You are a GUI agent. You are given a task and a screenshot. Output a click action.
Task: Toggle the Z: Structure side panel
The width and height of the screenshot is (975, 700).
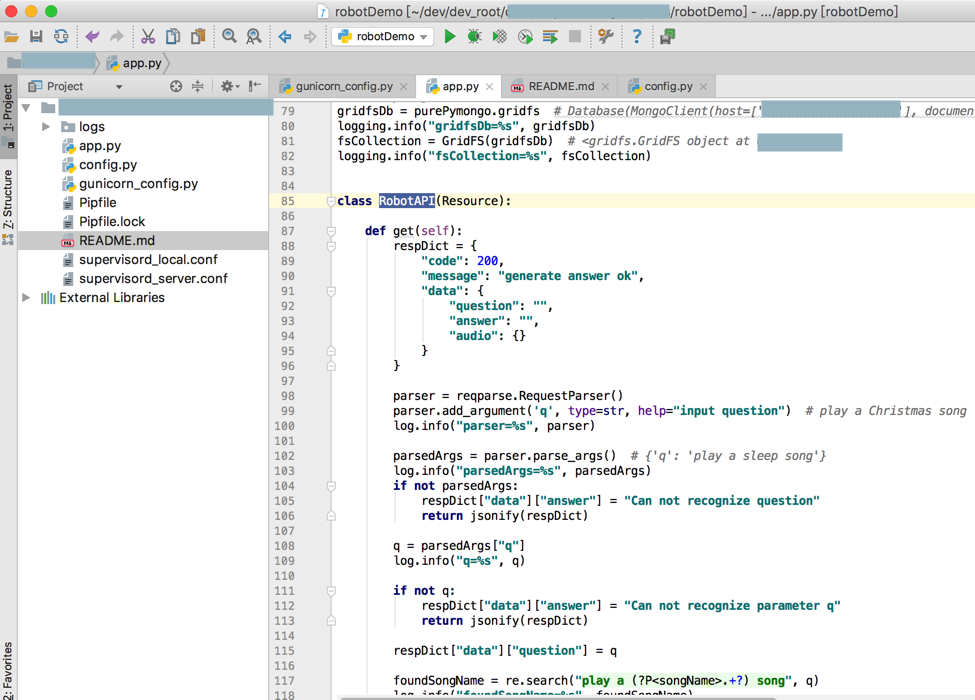coord(8,200)
